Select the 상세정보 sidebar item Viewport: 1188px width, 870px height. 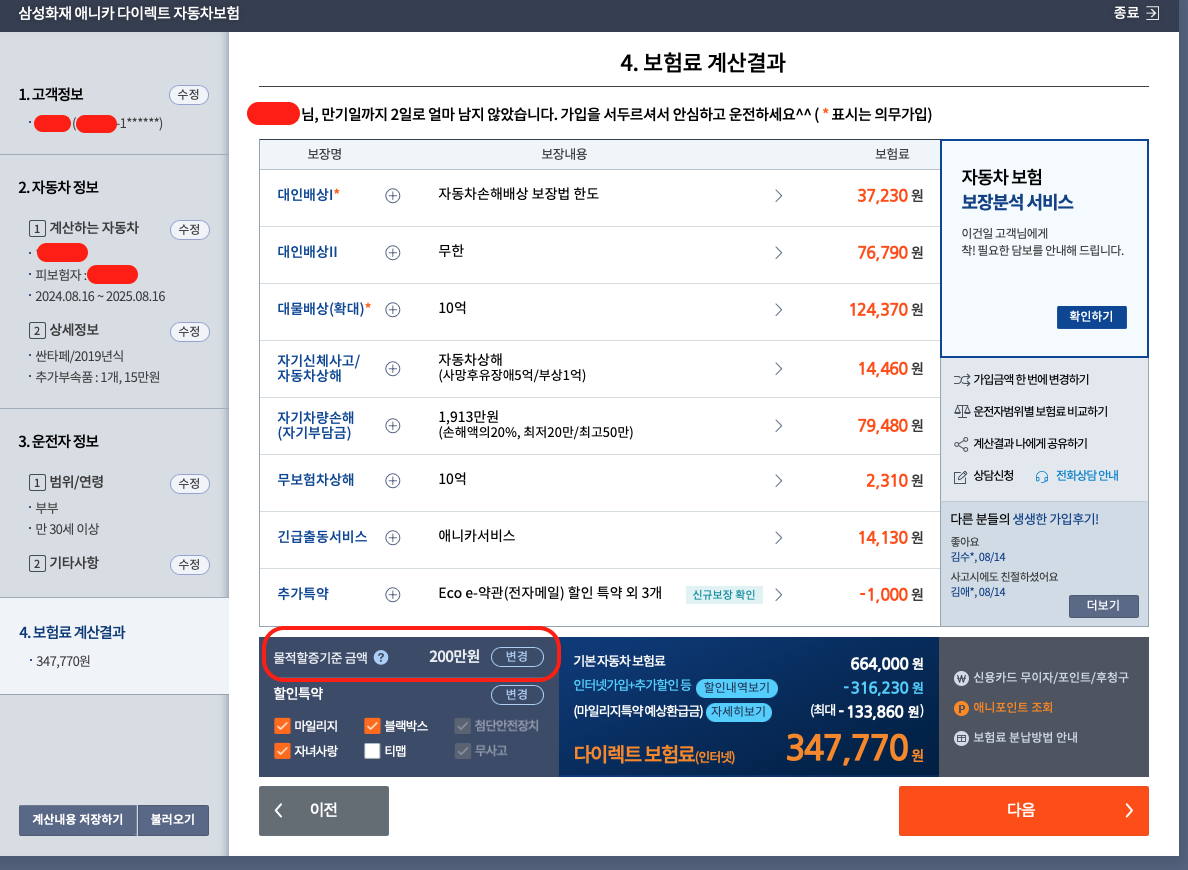pos(64,330)
